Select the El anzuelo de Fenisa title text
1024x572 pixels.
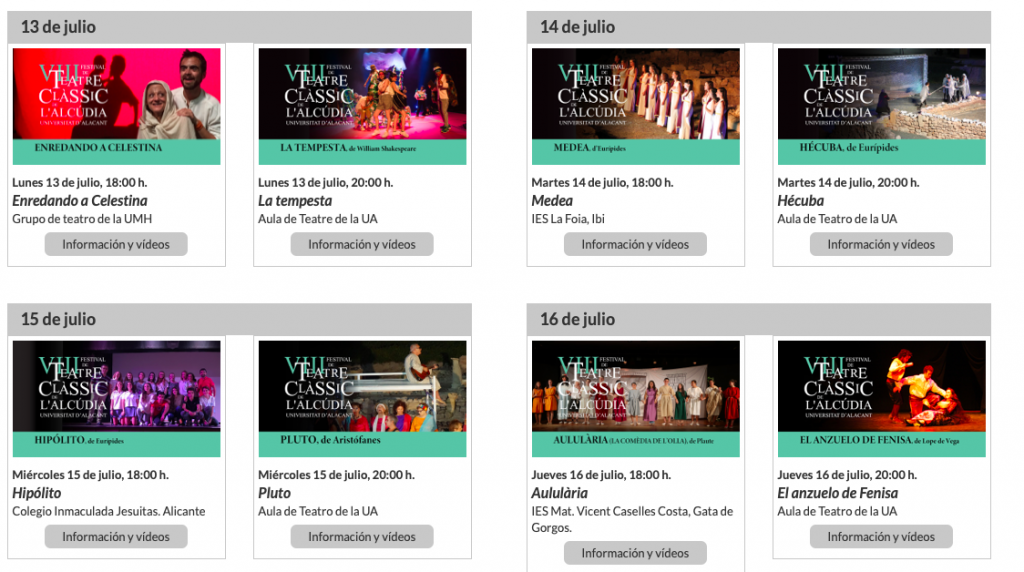click(837, 493)
